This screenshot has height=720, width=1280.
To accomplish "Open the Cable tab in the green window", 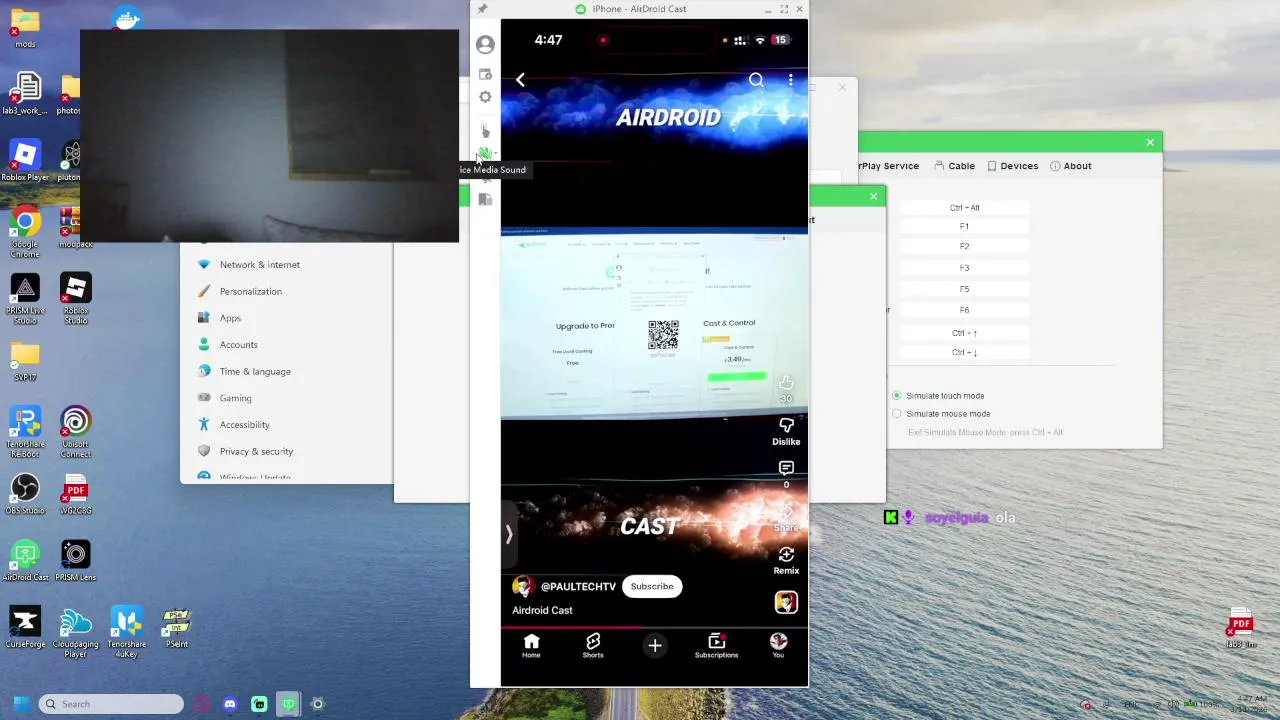I will coord(954,166).
